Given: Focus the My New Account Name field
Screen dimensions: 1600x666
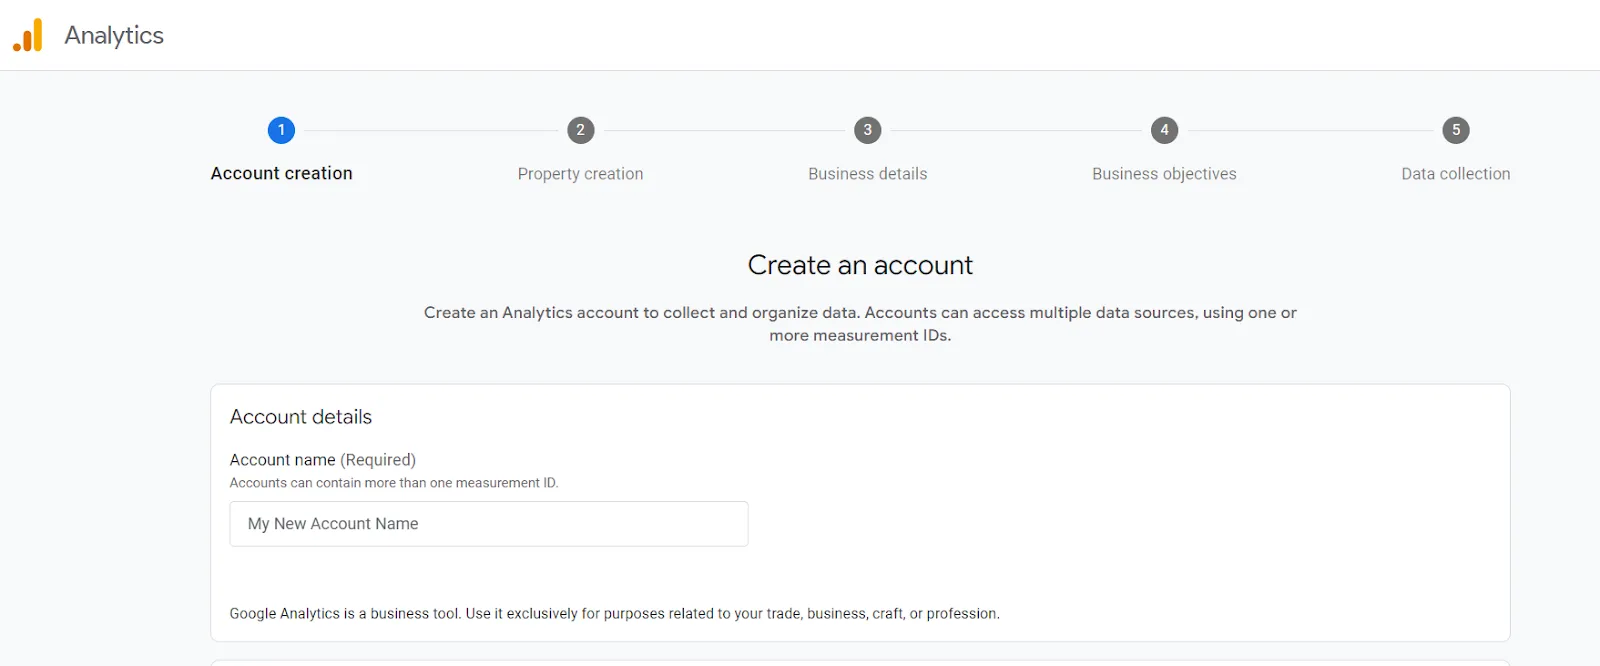Looking at the screenshot, I should click(488, 524).
